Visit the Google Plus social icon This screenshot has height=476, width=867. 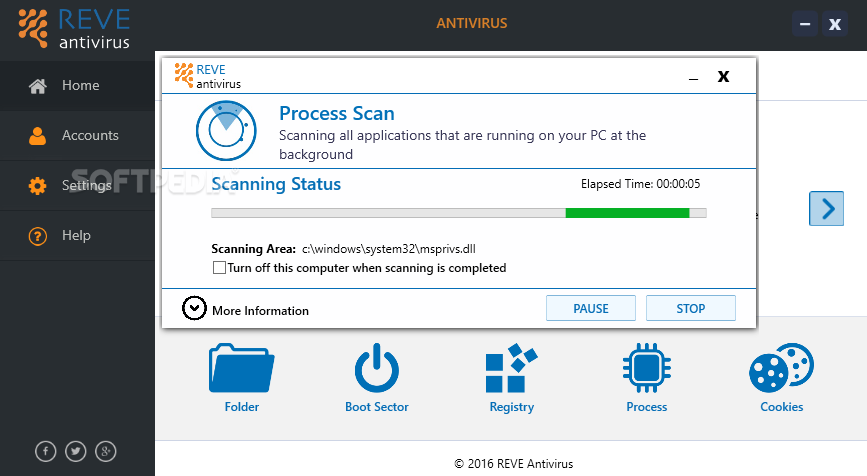click(x=106, y=451)
